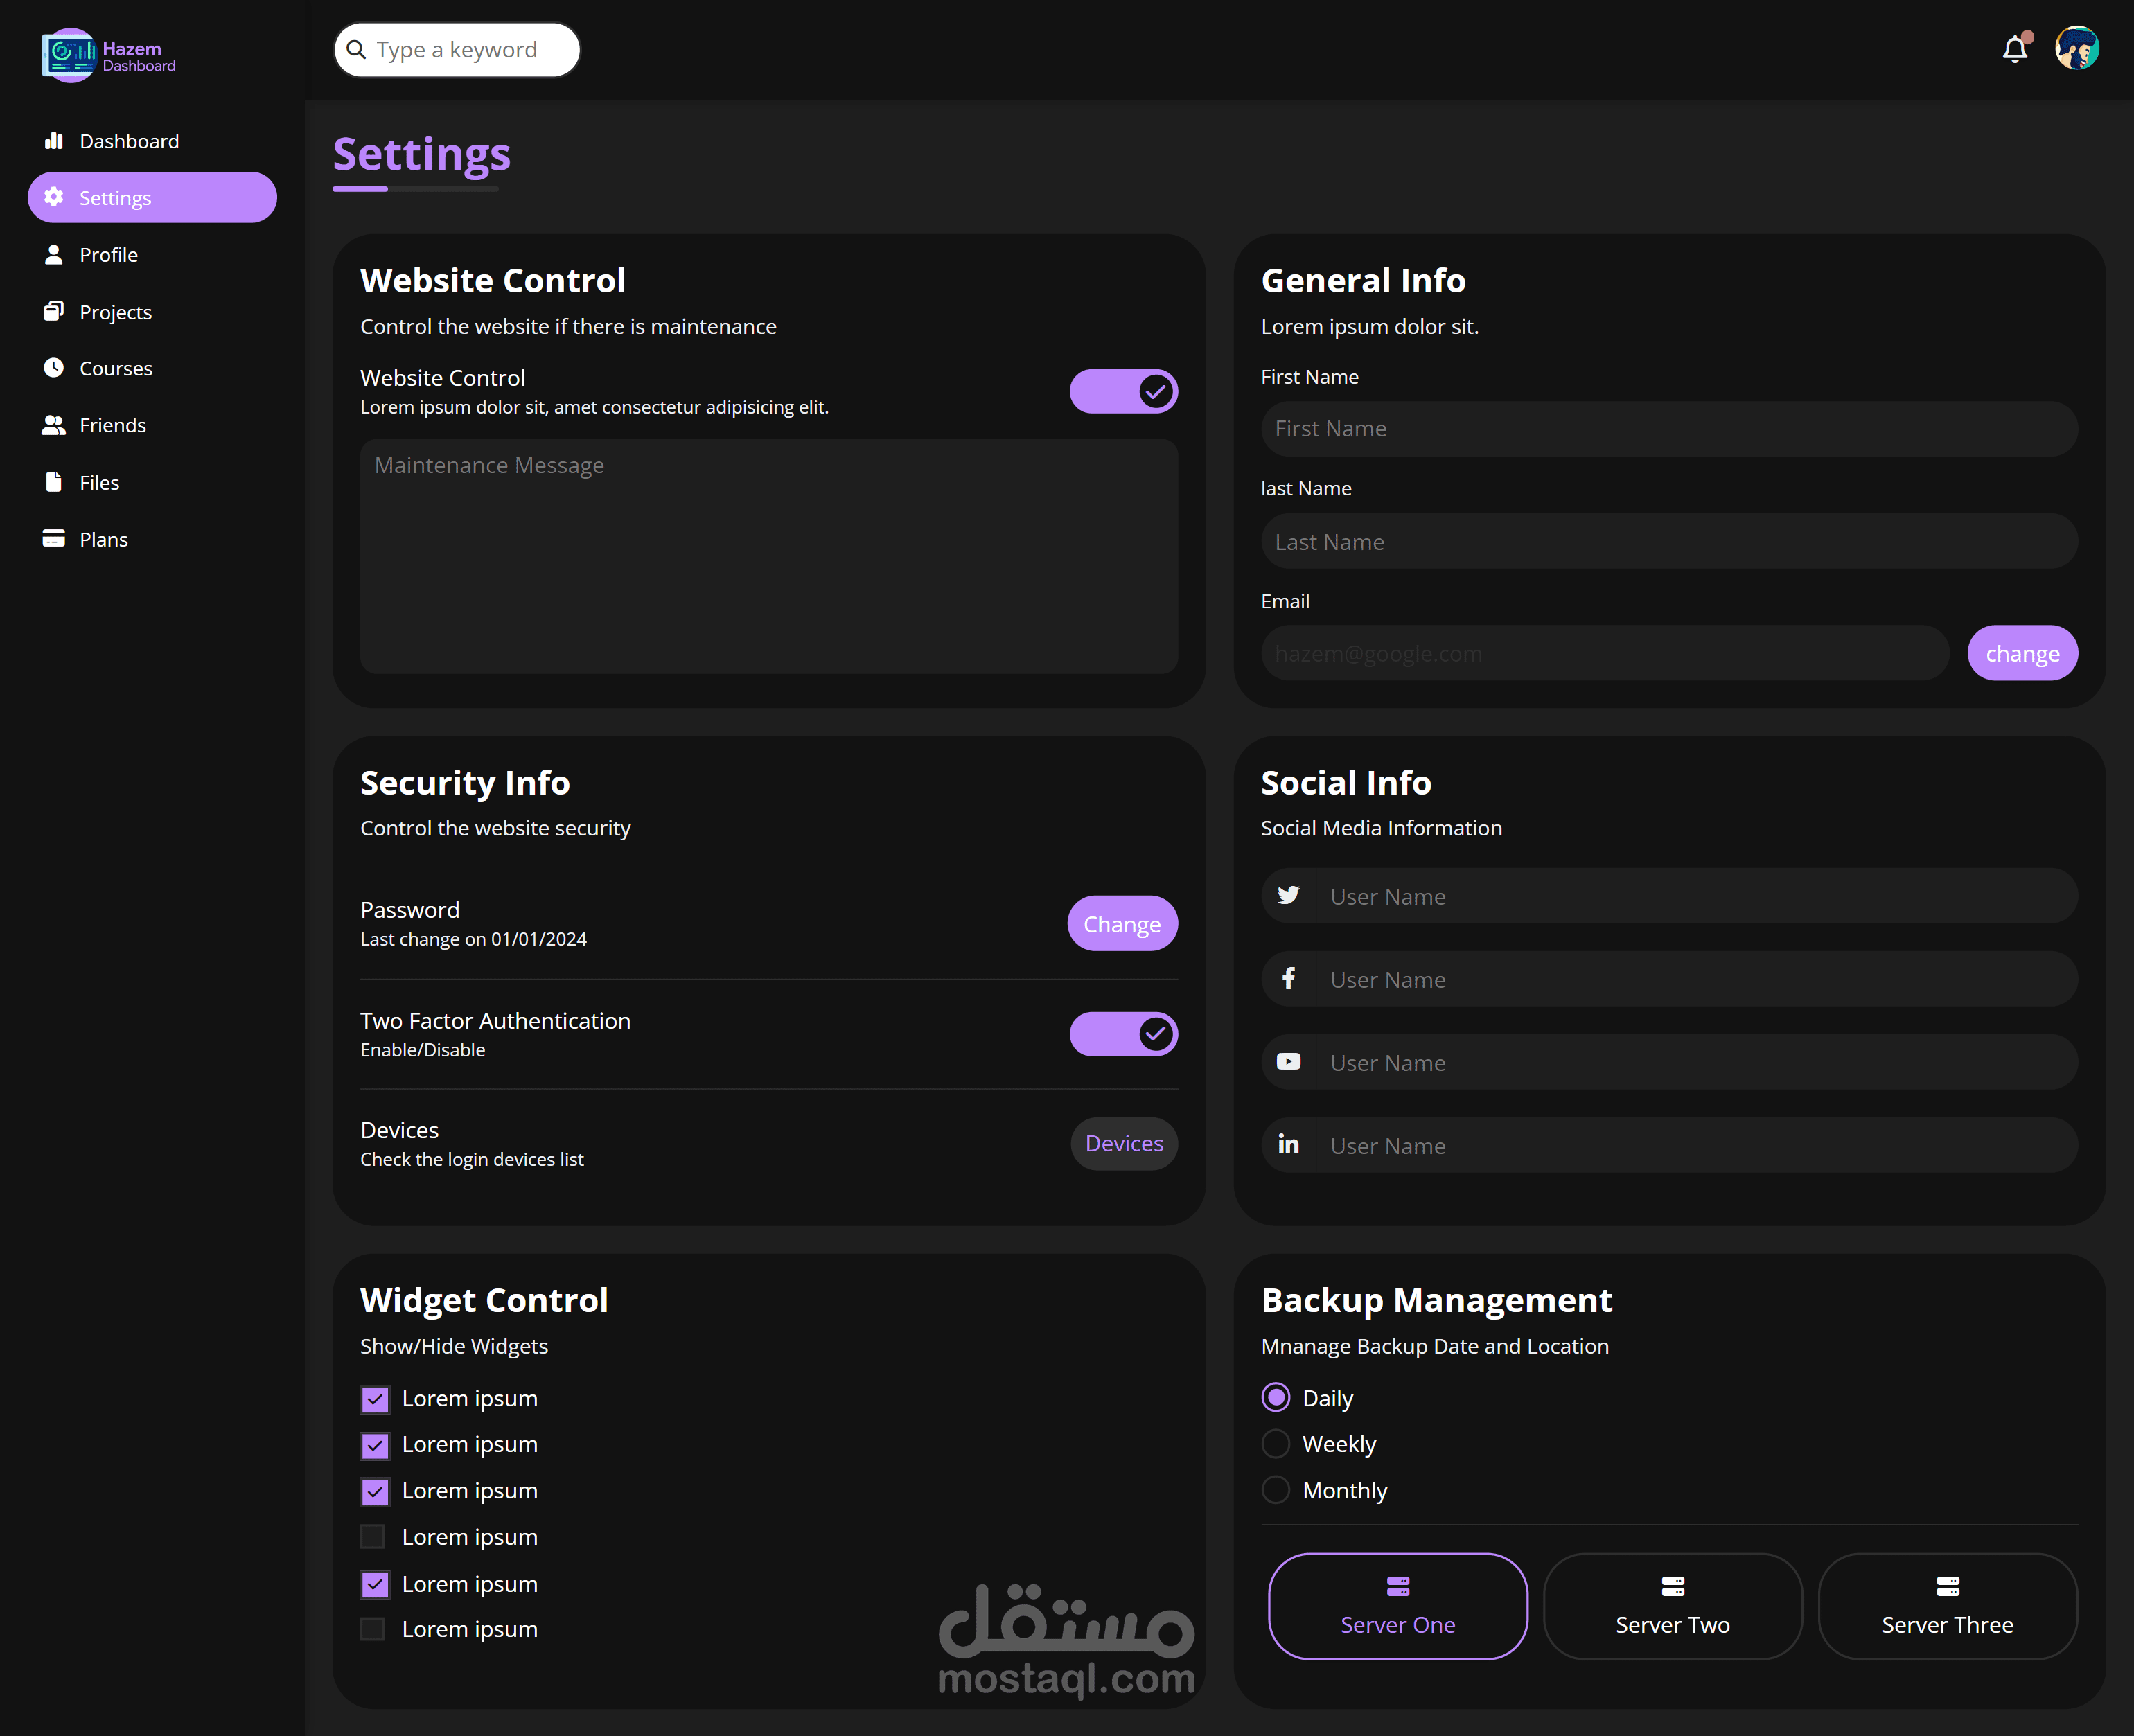Click the Hazem Dashboard logo
This screenshot has height=1736, width=2134.
(108, 56)
